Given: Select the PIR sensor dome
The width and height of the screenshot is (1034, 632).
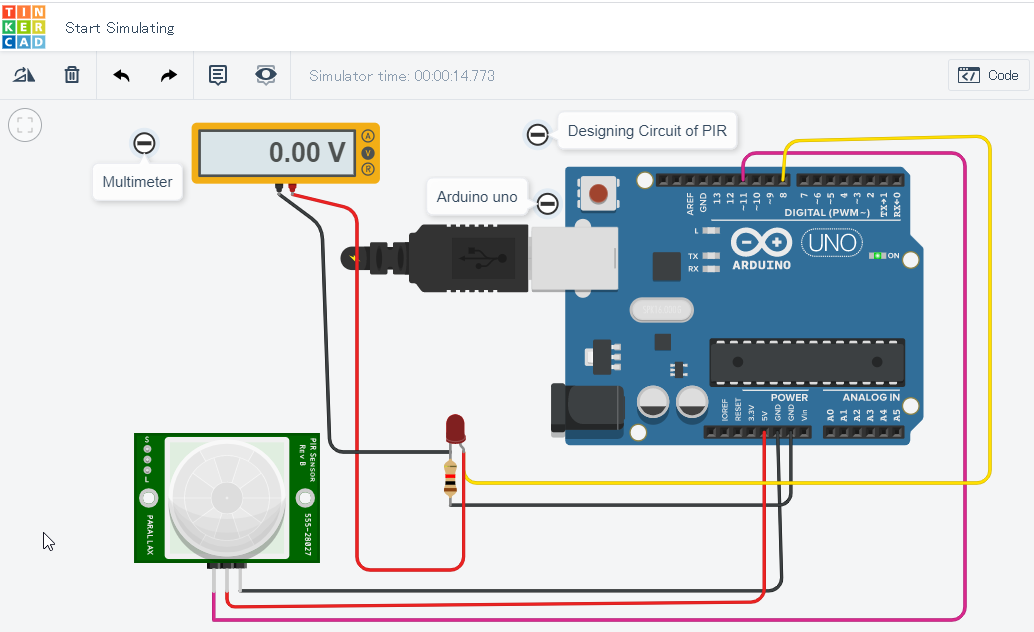Looking at the screenshot, I should point(227,498).
